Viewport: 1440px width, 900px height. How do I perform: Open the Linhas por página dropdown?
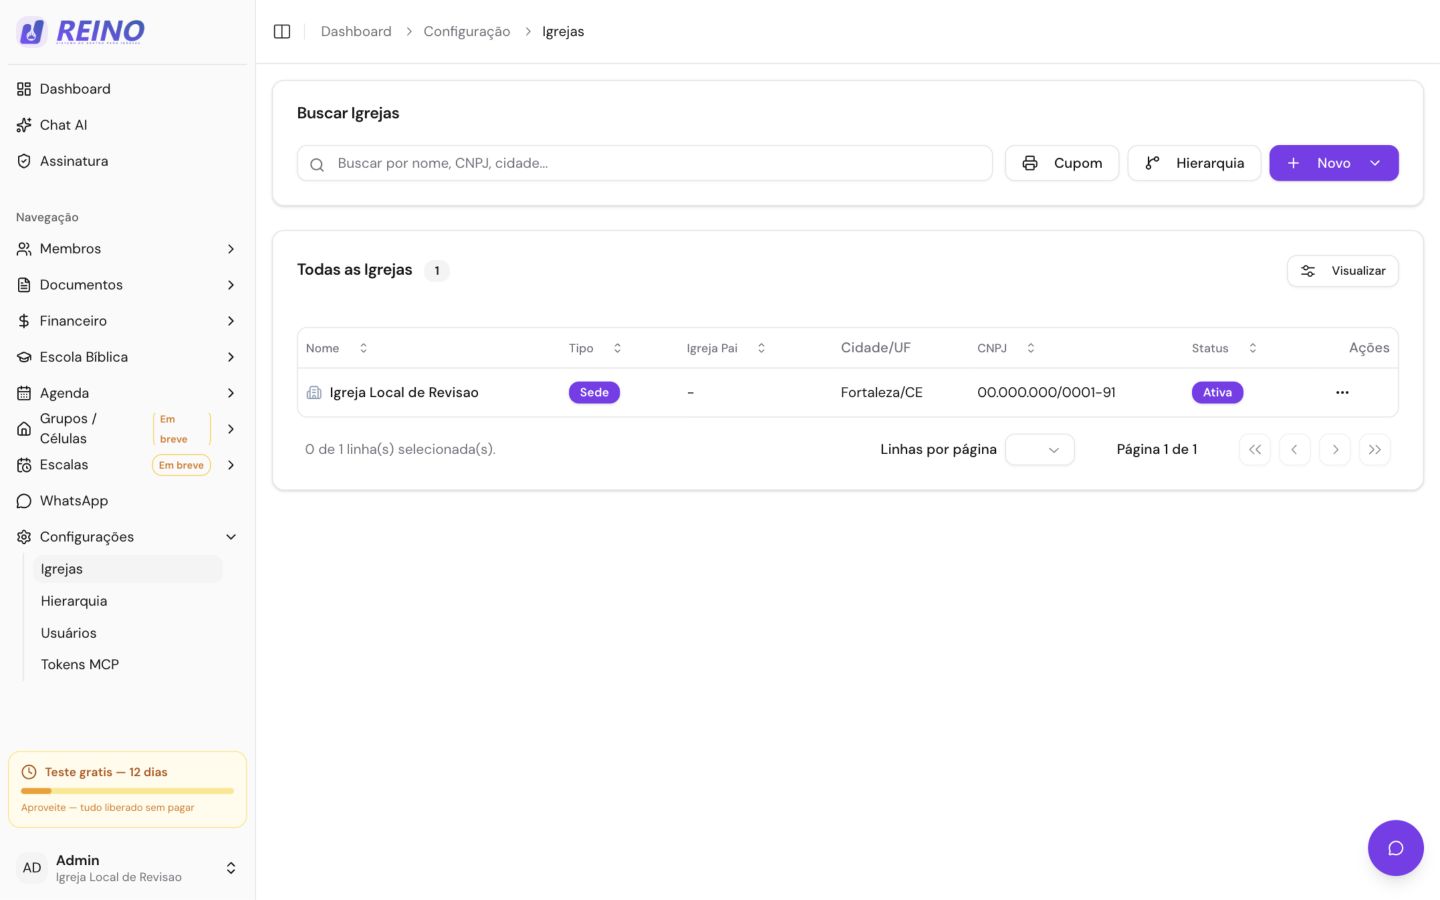[1040, 450]
